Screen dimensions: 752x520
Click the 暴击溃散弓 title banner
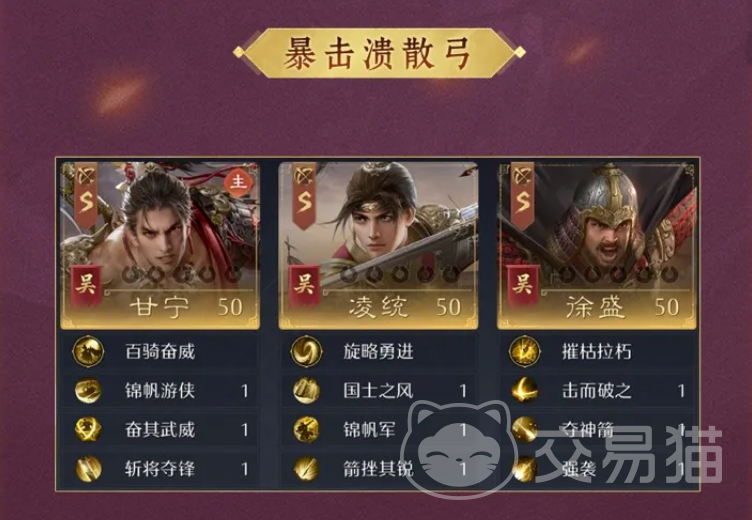(379, 53)
